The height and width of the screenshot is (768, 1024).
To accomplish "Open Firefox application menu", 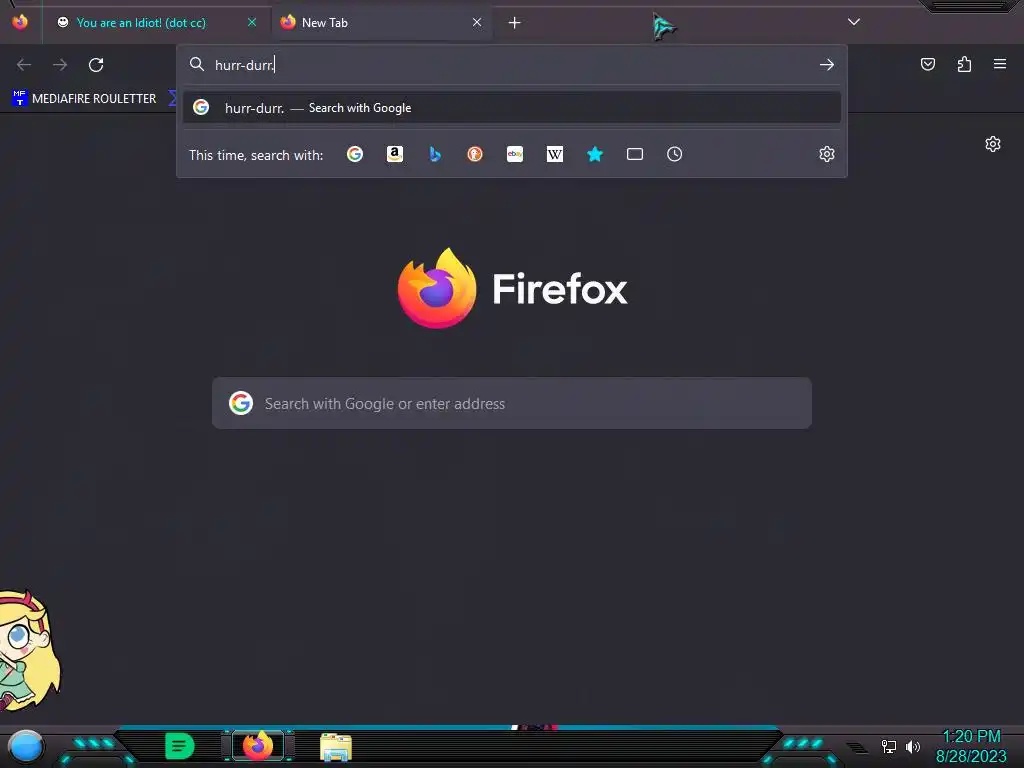I will click(x=1000, y=64).
